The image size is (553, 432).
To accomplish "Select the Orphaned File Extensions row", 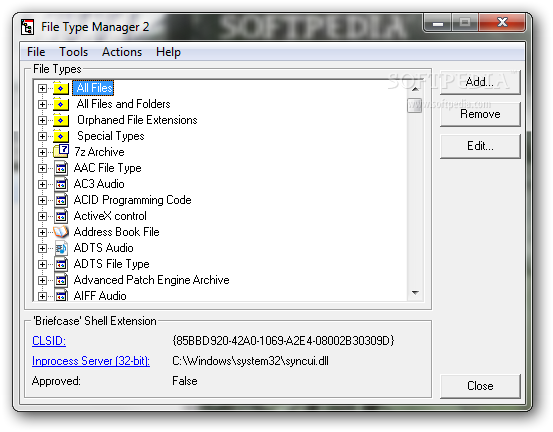I will click(137, 120).
